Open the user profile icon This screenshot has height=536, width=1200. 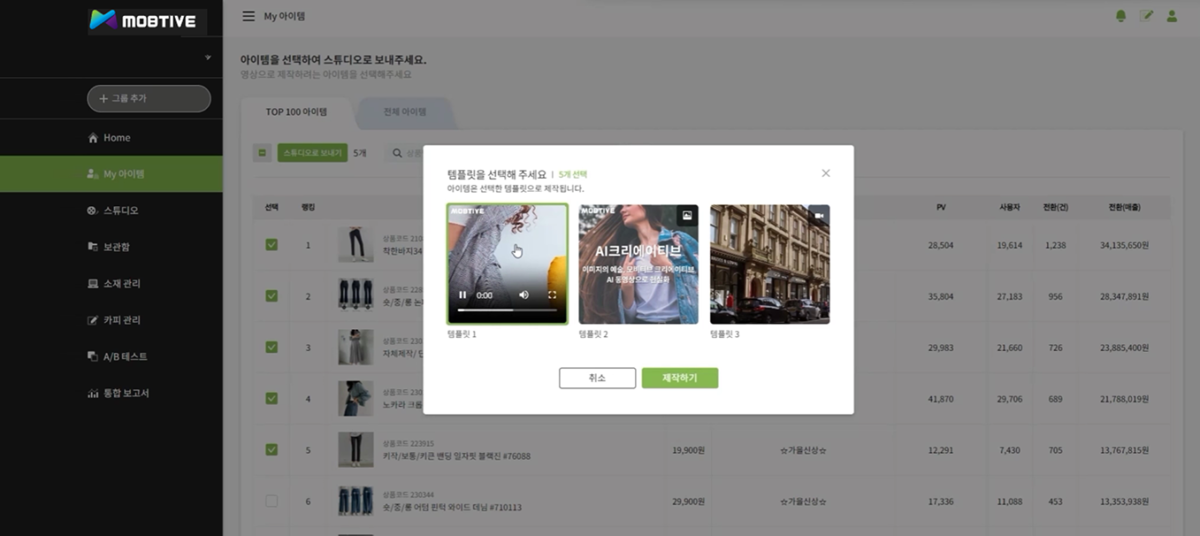1172,16
